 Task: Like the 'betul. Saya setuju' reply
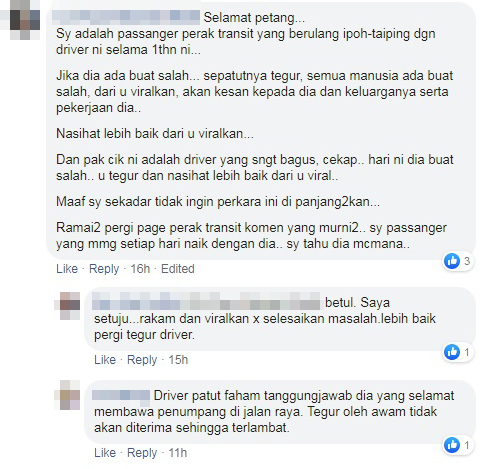105,360
